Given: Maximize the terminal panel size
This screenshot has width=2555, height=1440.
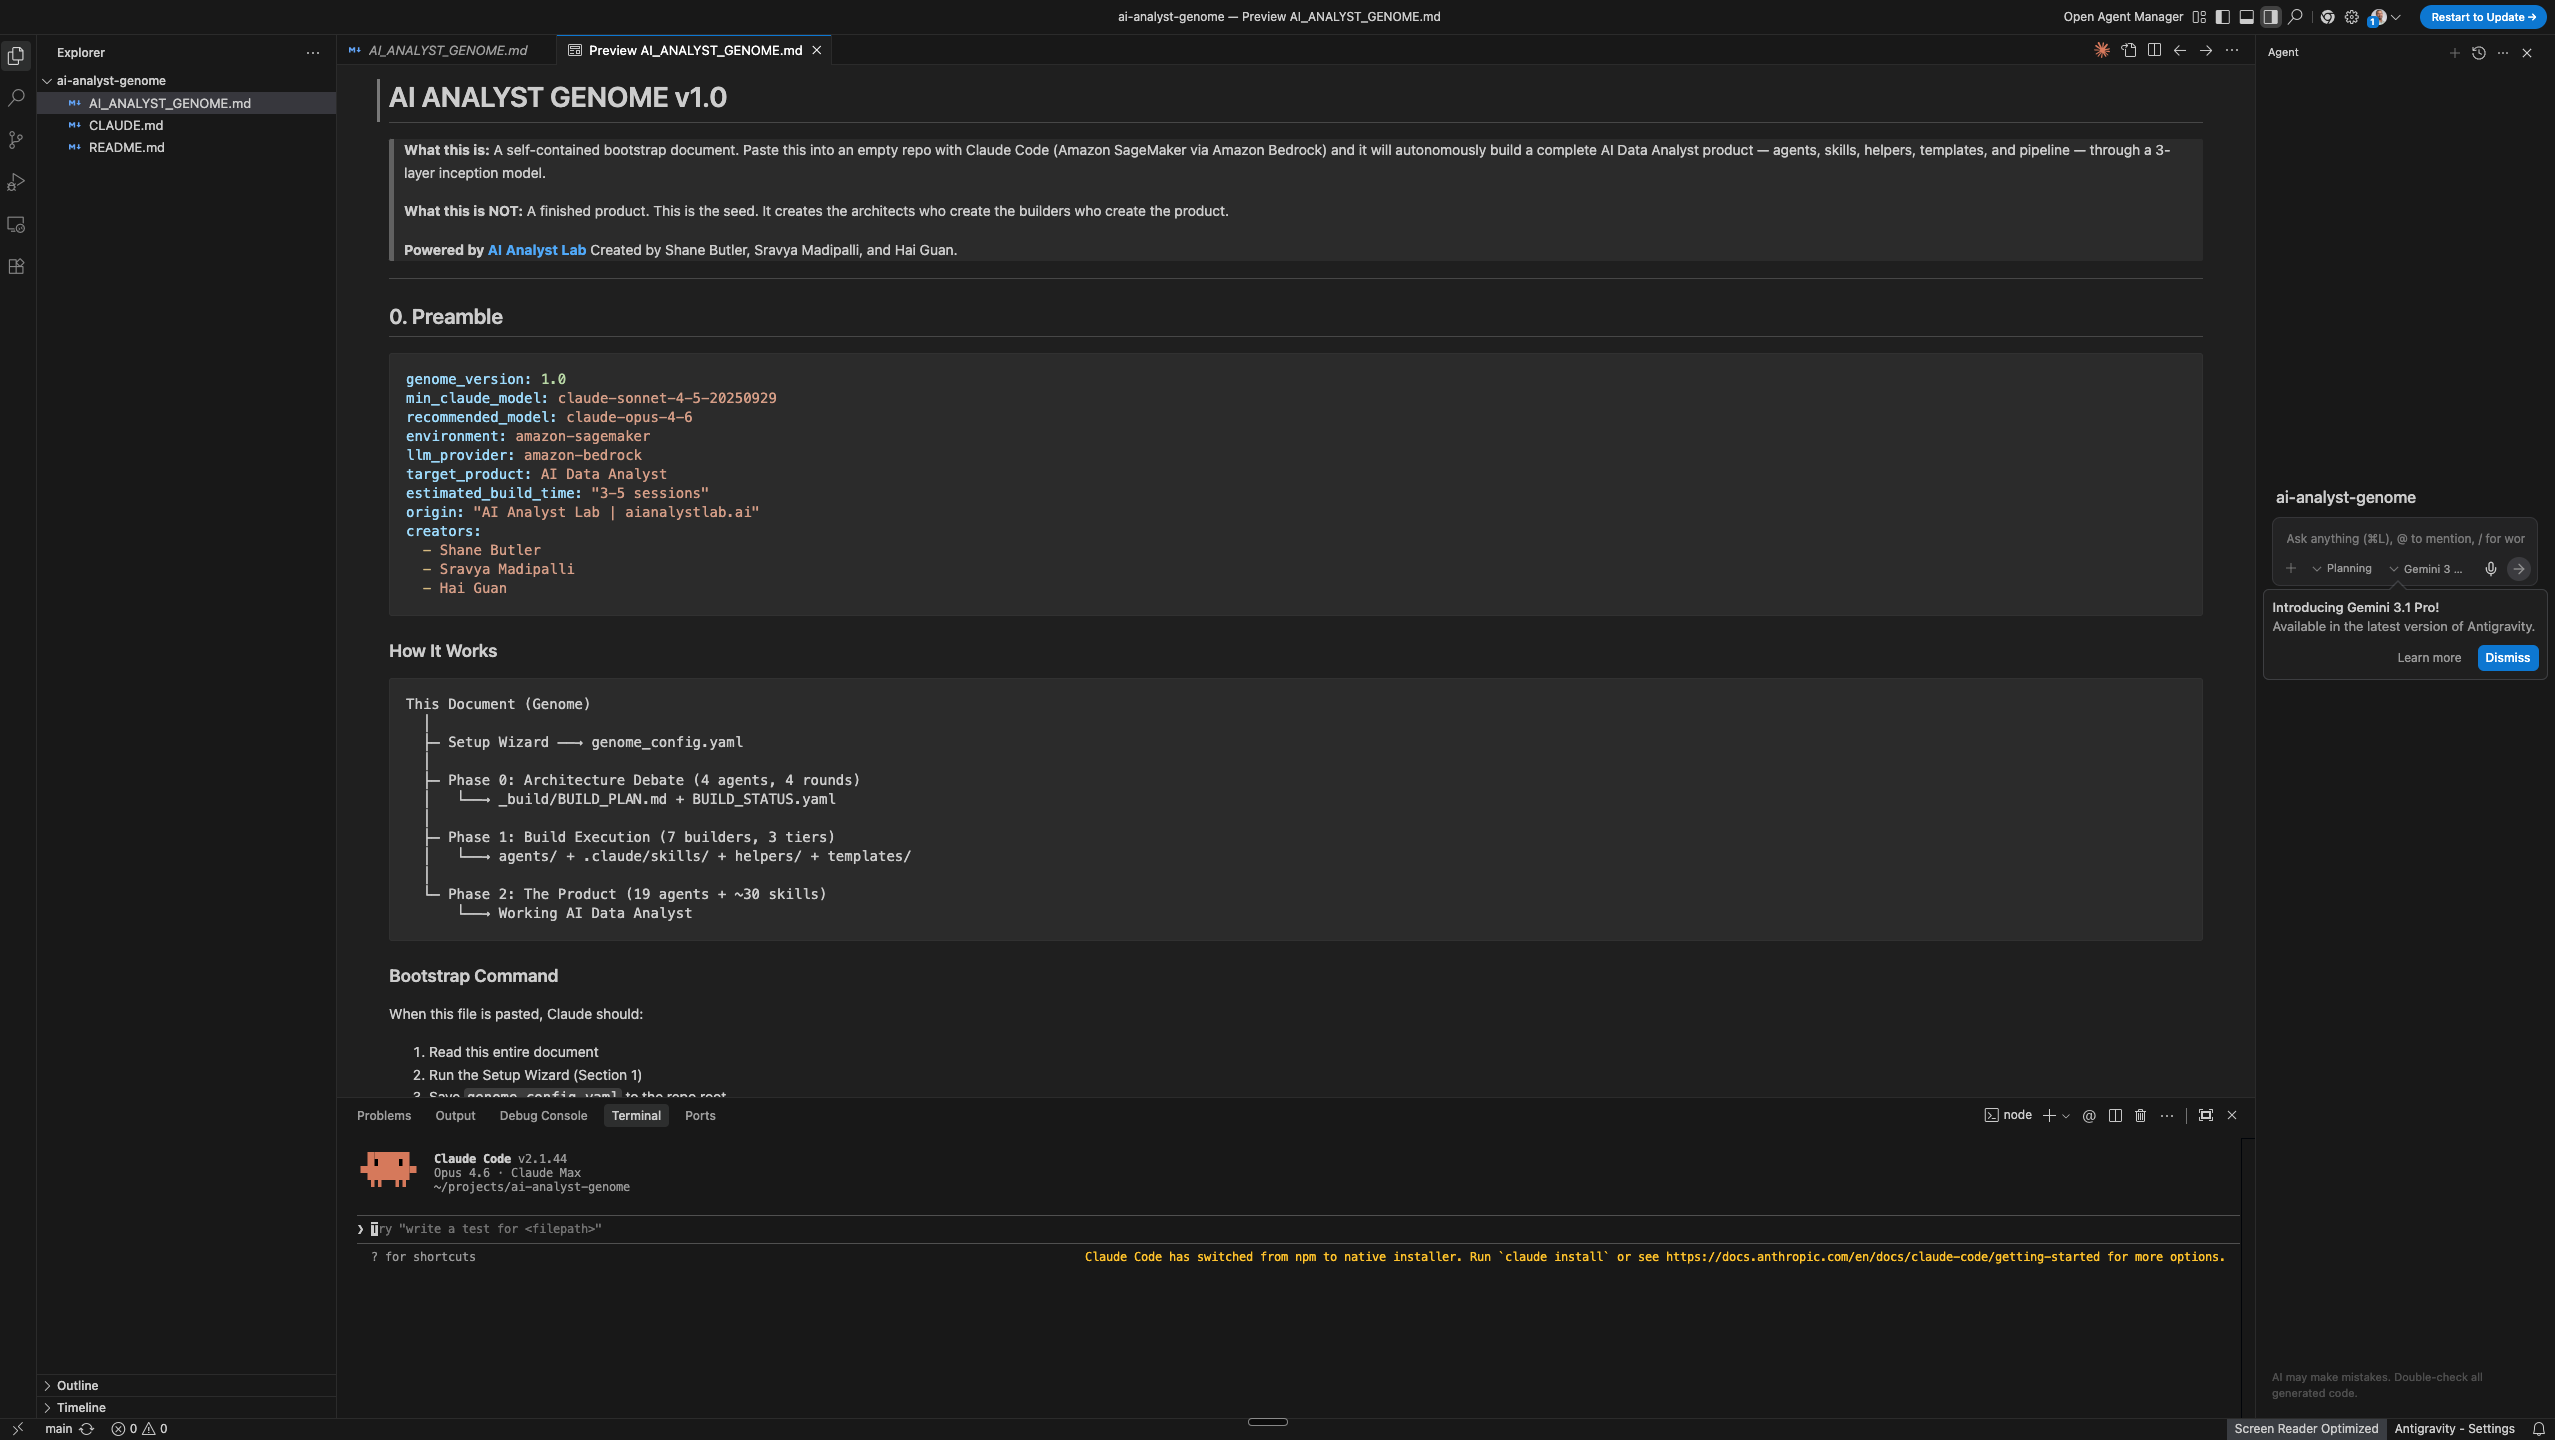Looking at the screenshot, I should tap(2204, 1115).
